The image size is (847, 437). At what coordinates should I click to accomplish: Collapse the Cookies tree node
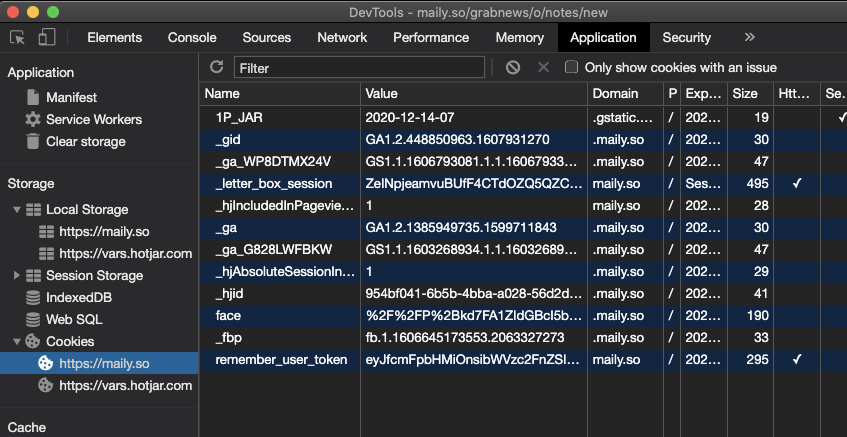[17, 341]
